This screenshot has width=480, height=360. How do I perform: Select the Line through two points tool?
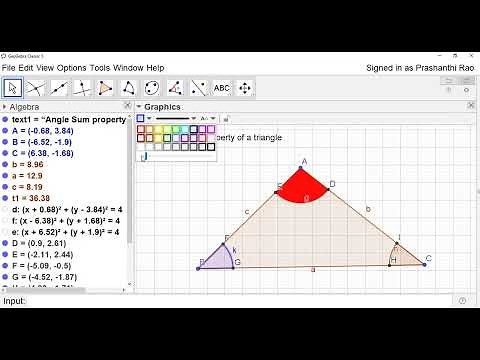pos(59,88)
